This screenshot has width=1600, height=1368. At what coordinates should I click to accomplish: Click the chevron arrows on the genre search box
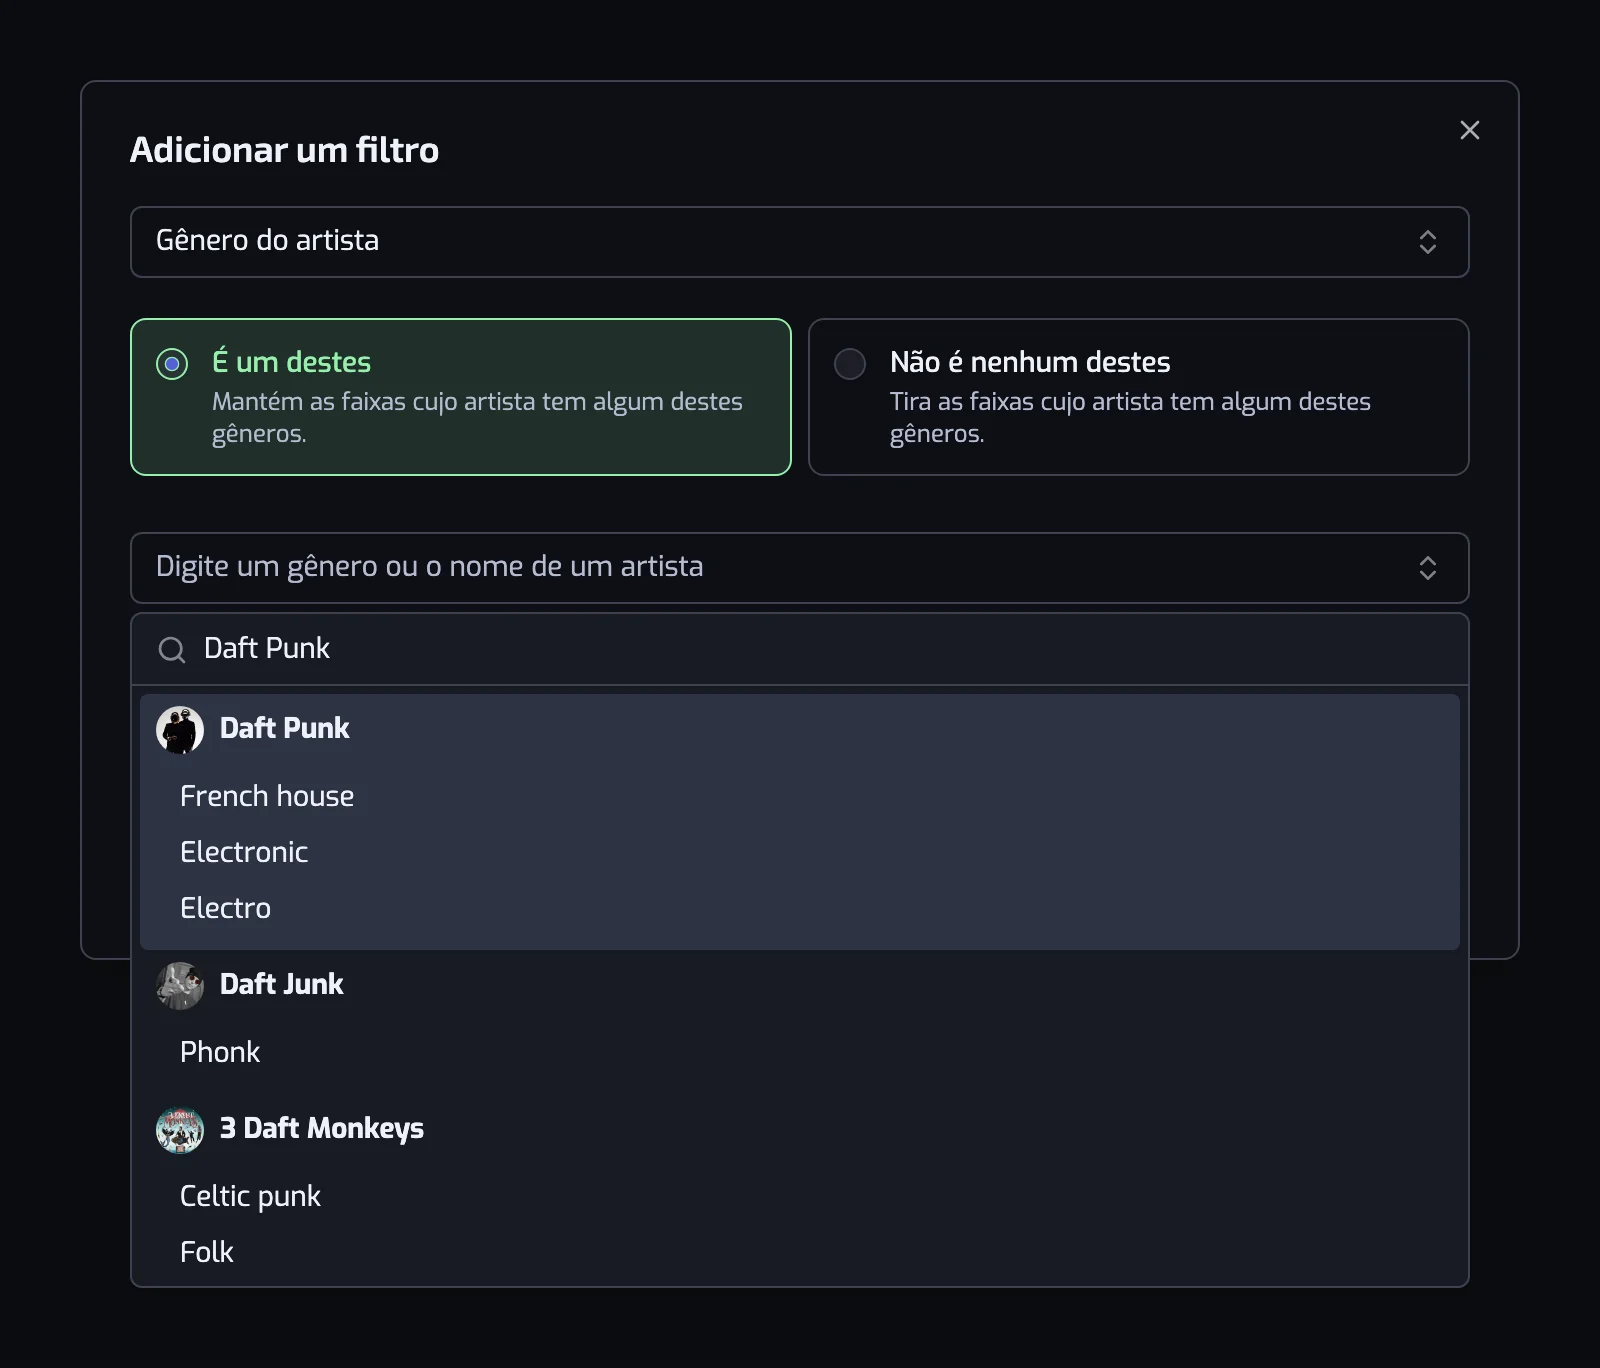click(x=1428, y=568)
